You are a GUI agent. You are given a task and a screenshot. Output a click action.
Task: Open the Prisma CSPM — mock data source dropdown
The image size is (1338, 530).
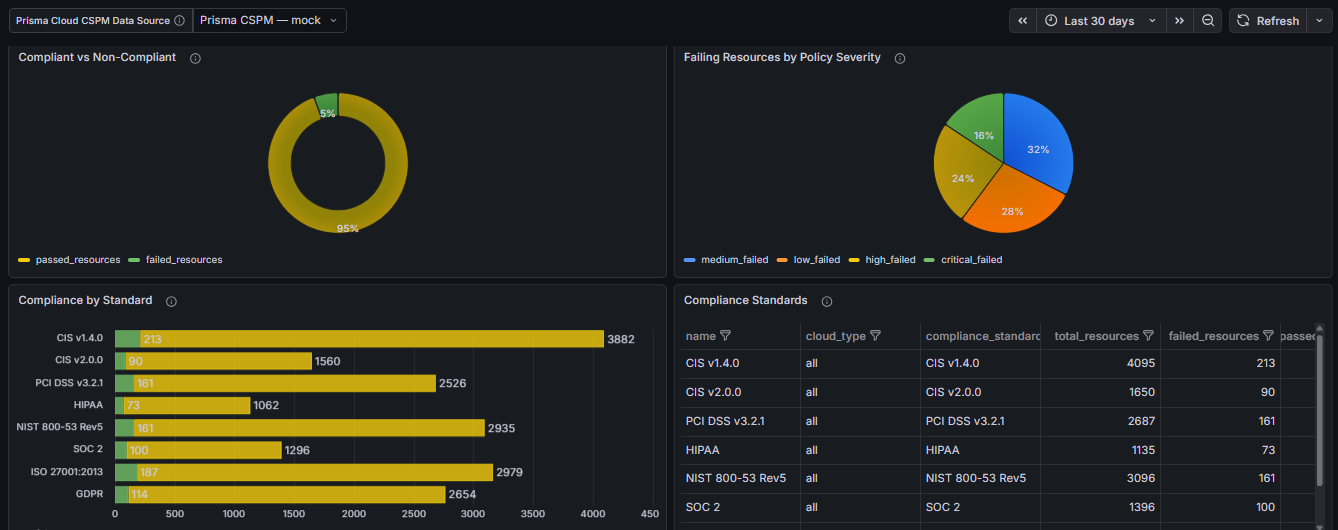(270, 20)
